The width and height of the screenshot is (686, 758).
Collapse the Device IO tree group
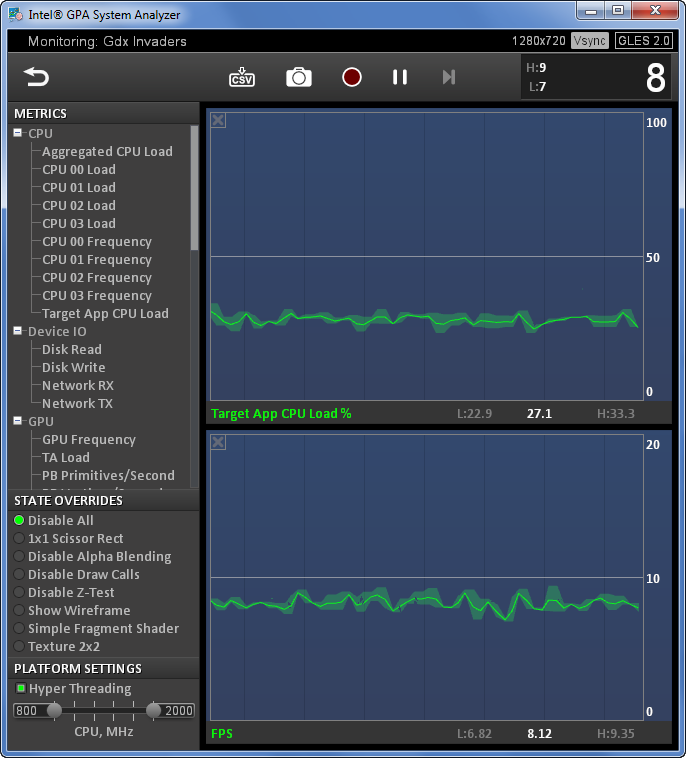(18, 331)
